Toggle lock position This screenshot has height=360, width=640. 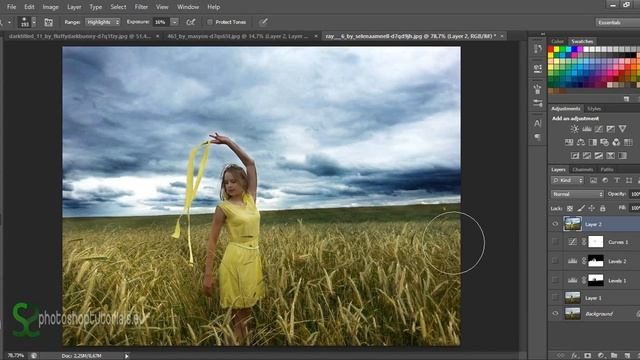click(x=591, y=209)
